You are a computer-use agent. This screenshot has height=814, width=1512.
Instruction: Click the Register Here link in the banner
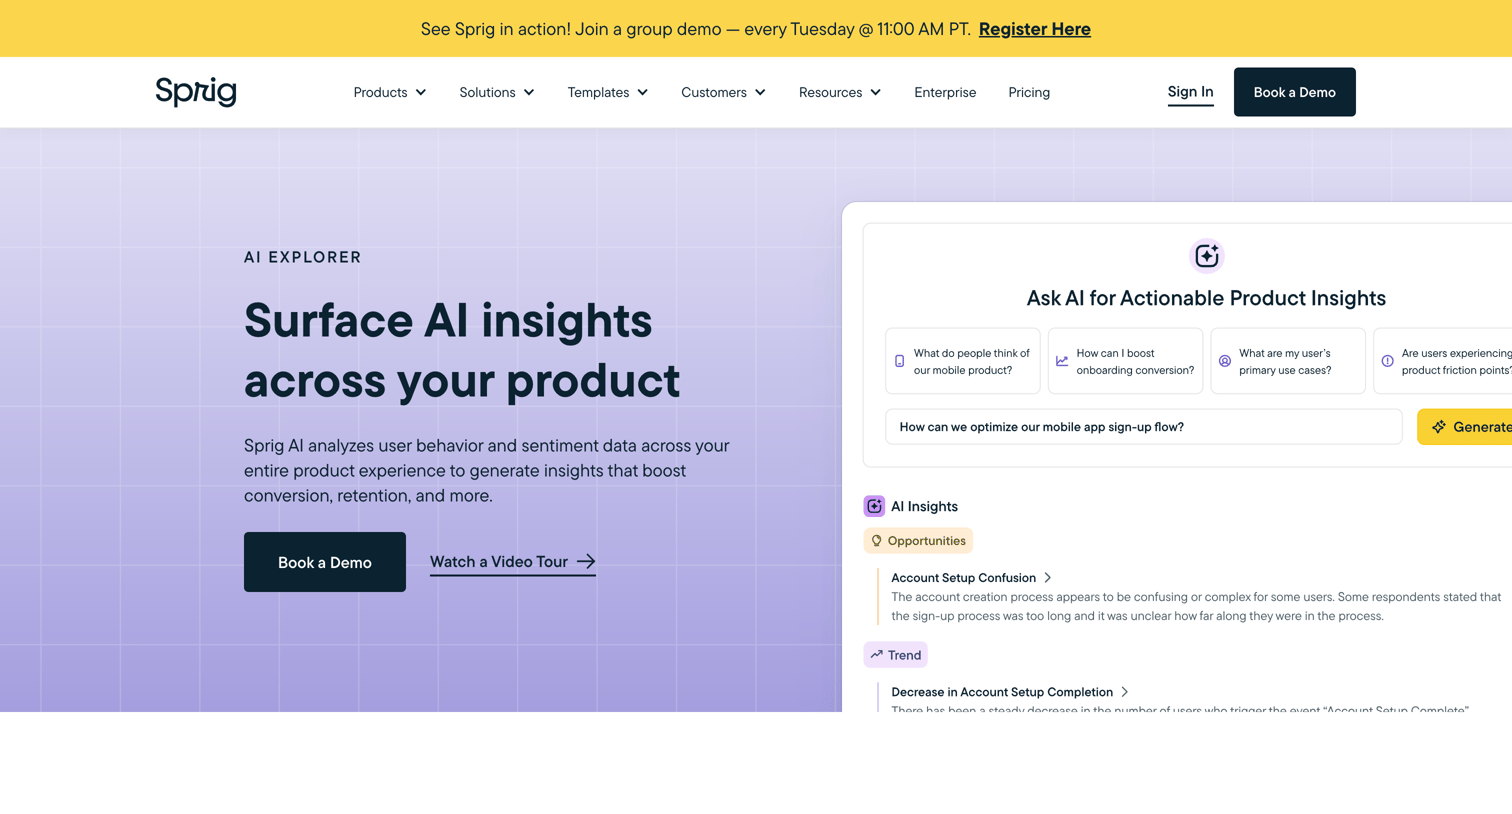[1034, 29]
